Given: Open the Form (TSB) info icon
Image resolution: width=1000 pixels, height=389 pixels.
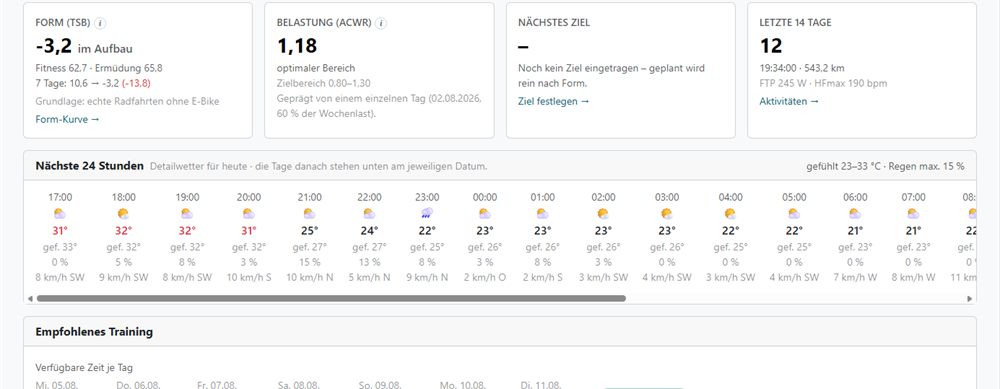Looking at the screenshot, I should pyautogui.click(x=100, y=23).
